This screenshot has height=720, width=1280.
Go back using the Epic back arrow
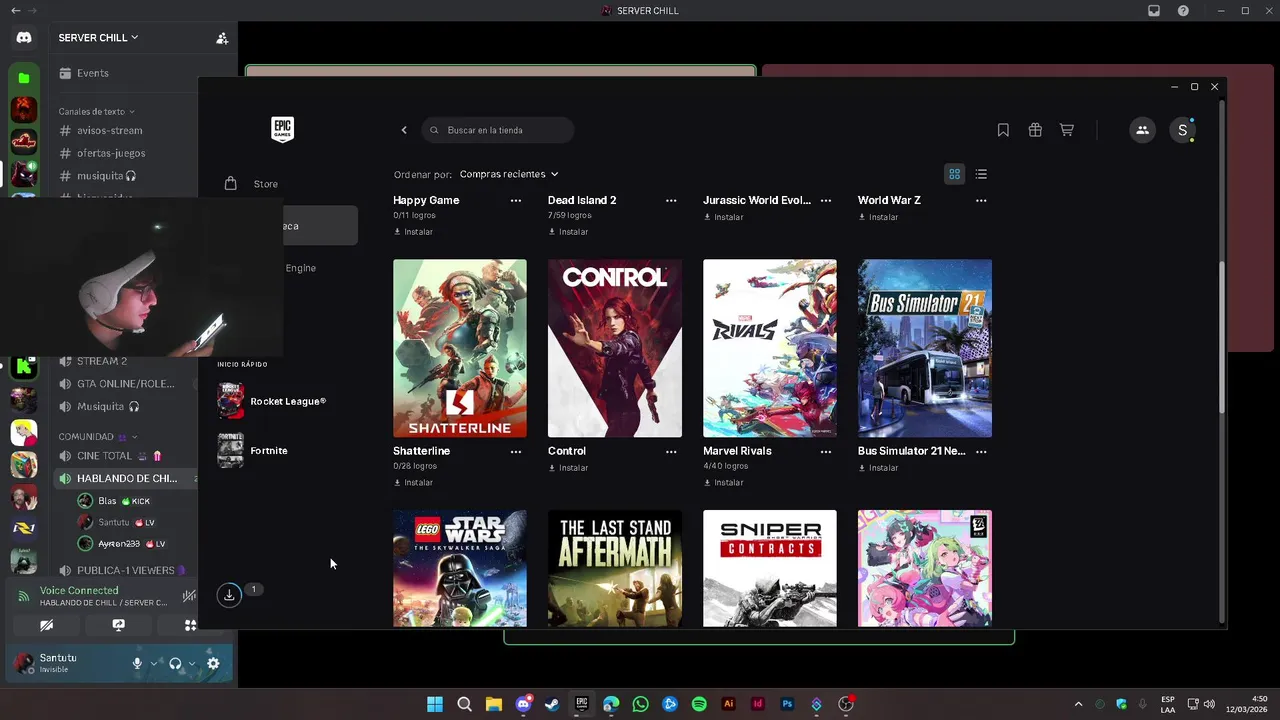pyautogui.click(x=404, y=130)
